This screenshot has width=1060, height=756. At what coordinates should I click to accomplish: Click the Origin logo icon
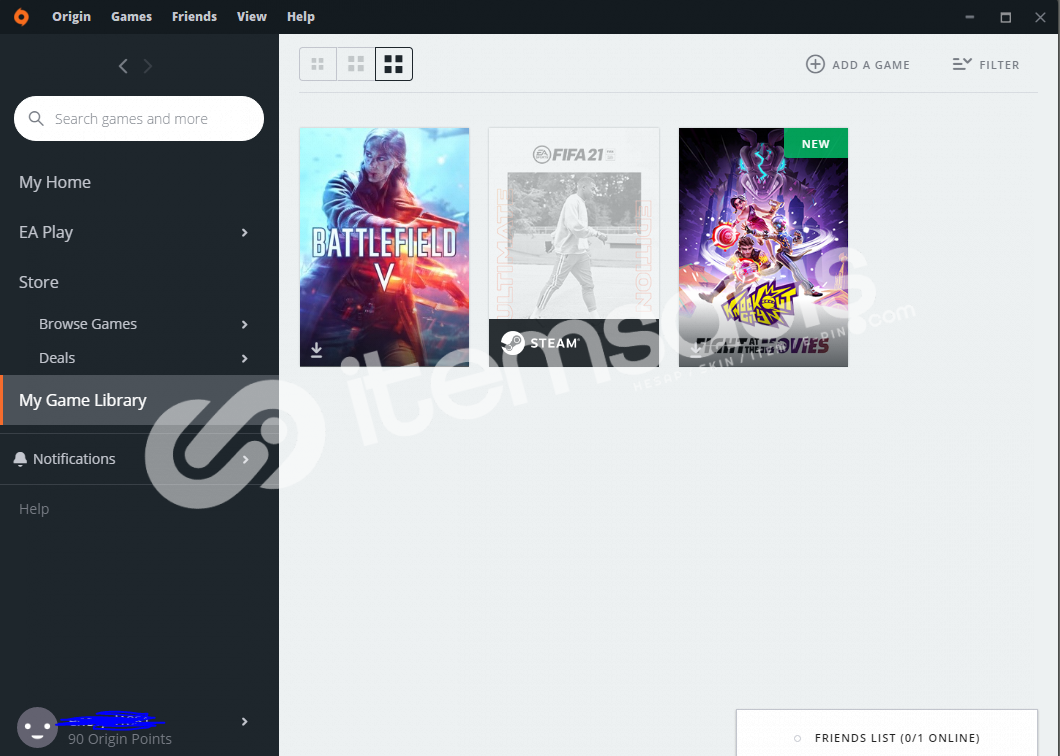click(x=22, y=17)
